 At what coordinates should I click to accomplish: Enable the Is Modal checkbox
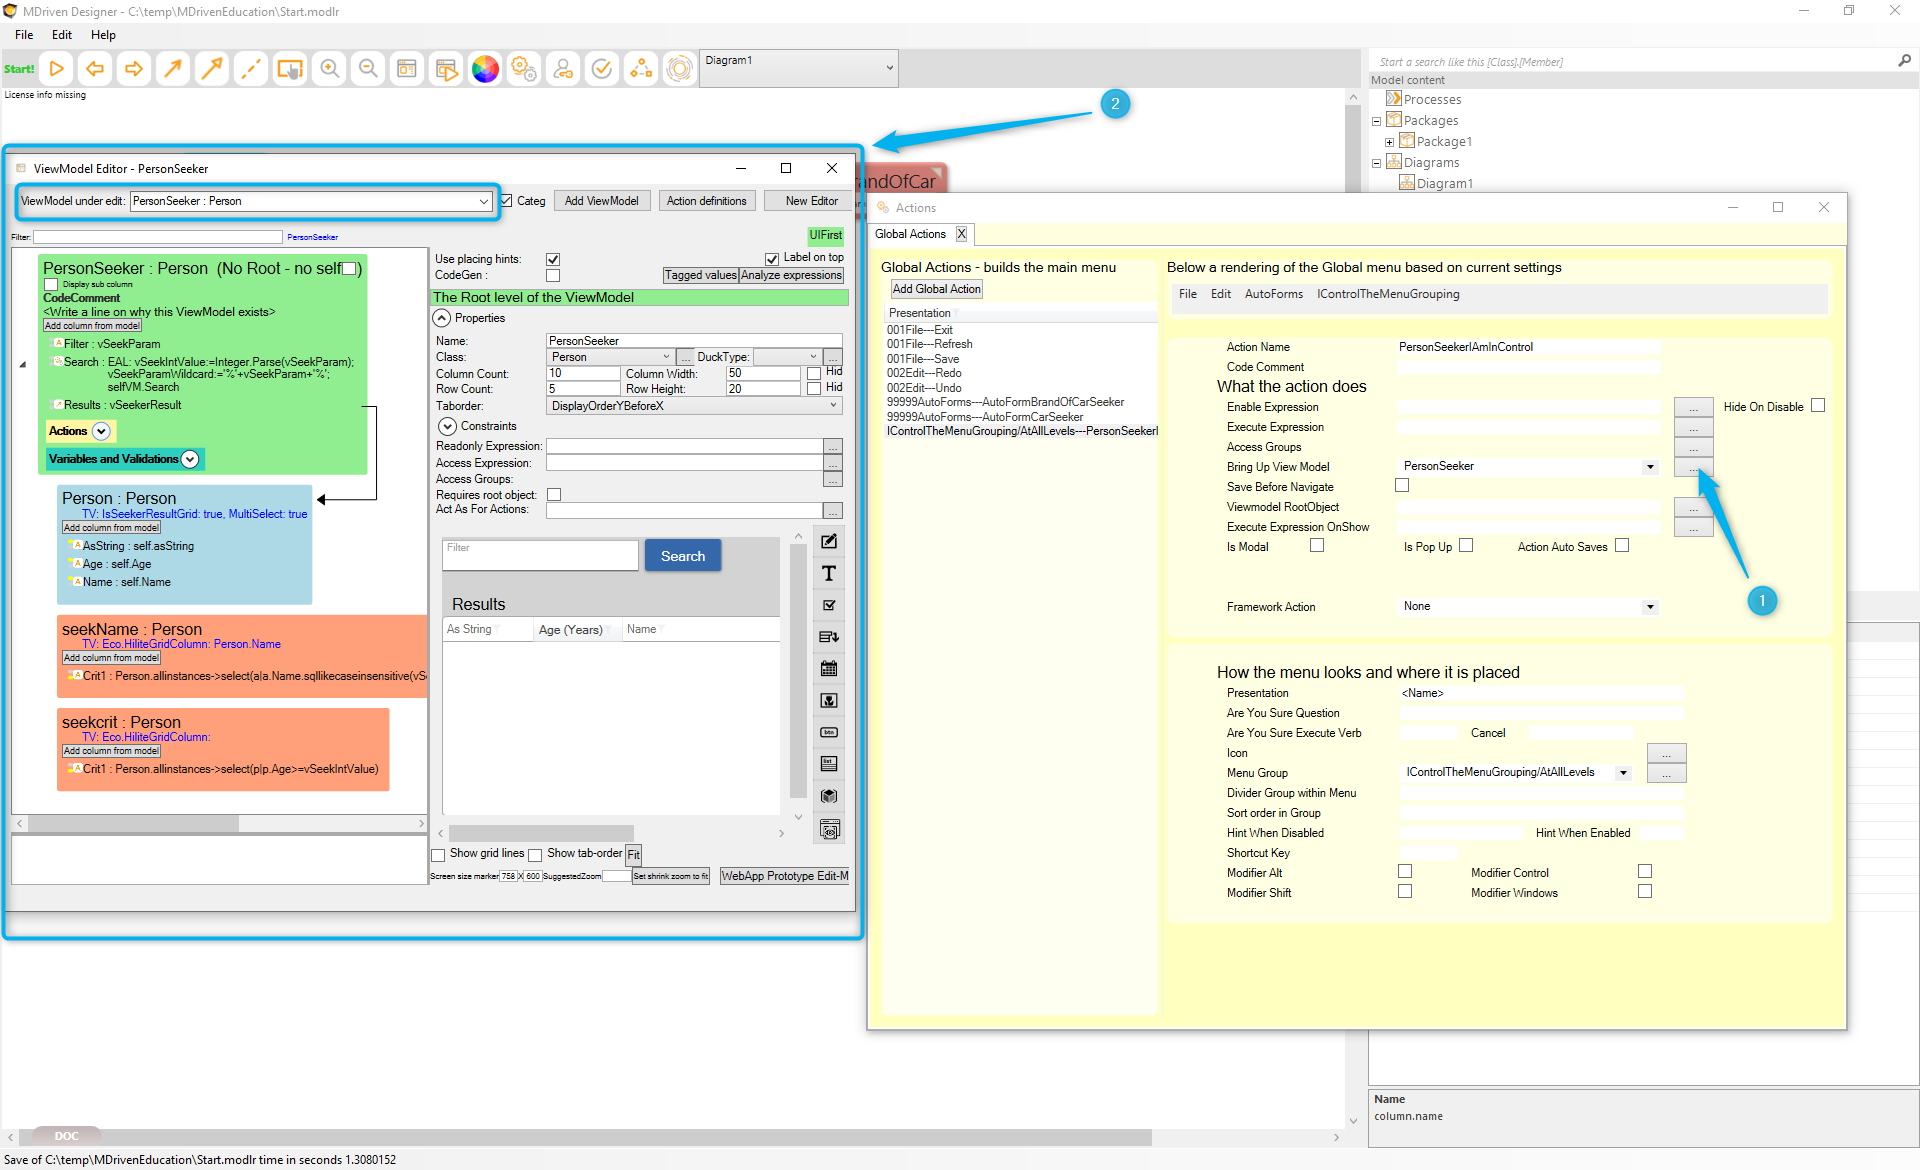click(1317, 546)
